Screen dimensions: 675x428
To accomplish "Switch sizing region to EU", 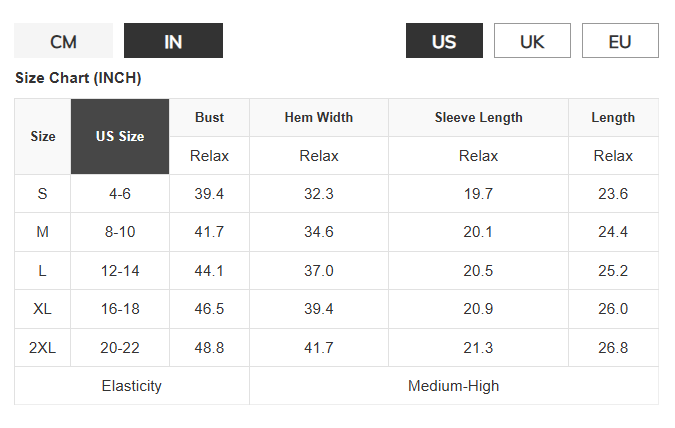I will [620, 40].
